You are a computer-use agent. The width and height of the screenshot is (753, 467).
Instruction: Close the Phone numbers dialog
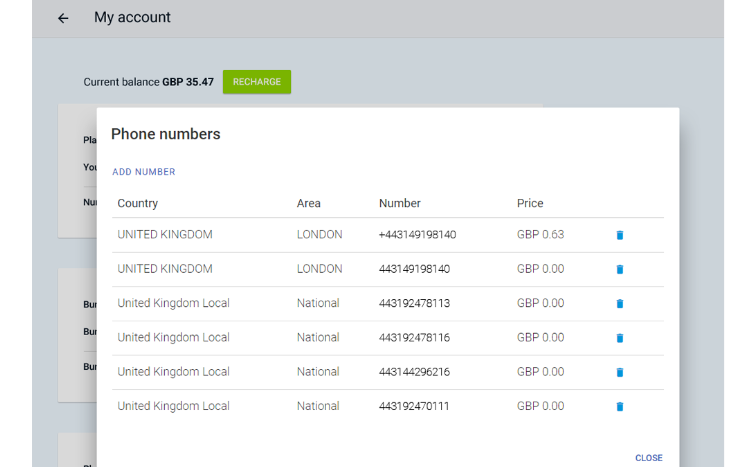(648, 458)
